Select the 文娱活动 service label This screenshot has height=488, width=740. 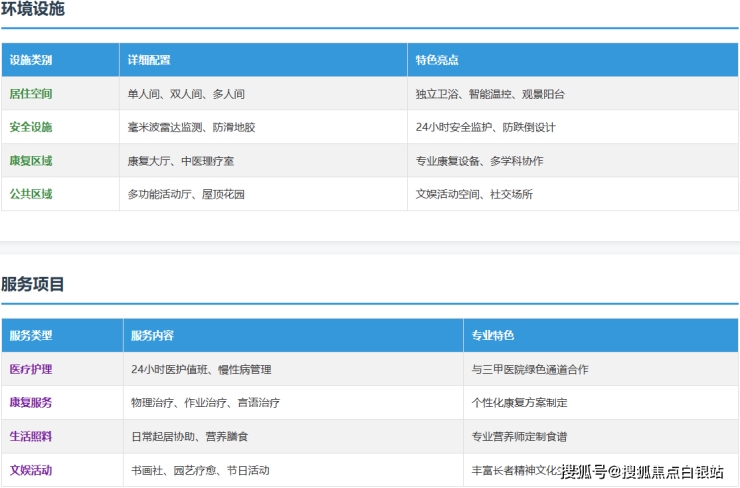[31, 469]
